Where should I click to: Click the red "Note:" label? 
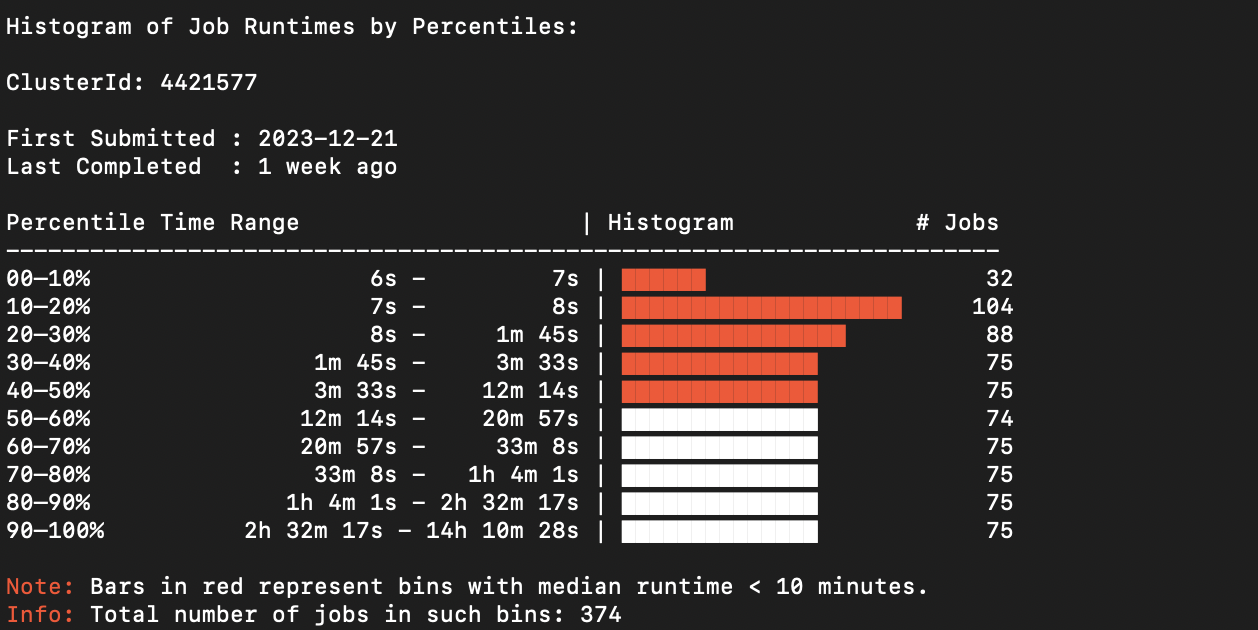point(40,586)
